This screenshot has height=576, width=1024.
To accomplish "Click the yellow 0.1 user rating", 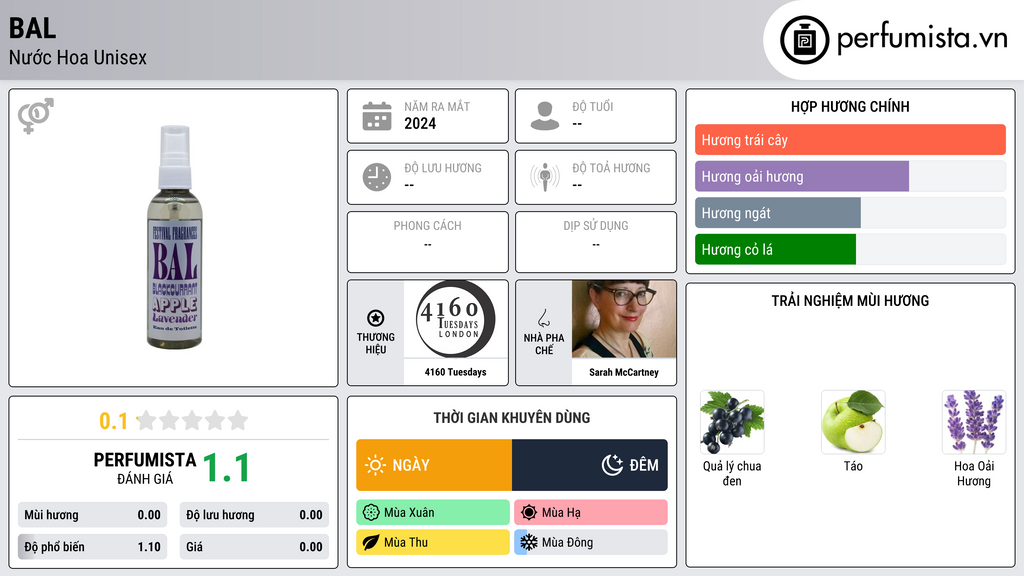I will (x=114, y=421).
